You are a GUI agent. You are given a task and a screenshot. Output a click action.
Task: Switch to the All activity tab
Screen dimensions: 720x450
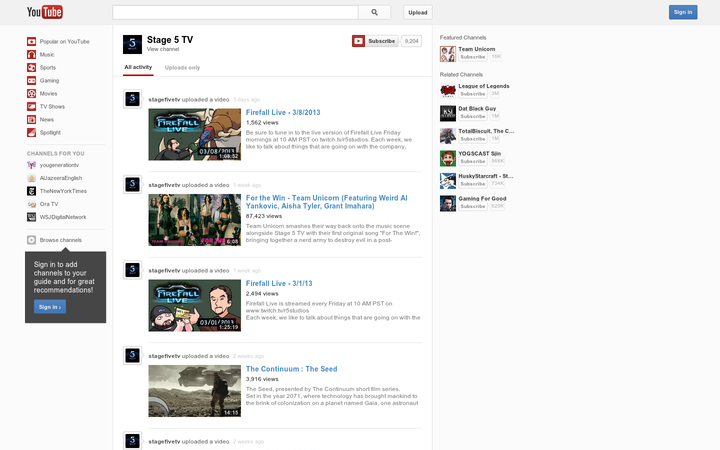coord(138,67)
